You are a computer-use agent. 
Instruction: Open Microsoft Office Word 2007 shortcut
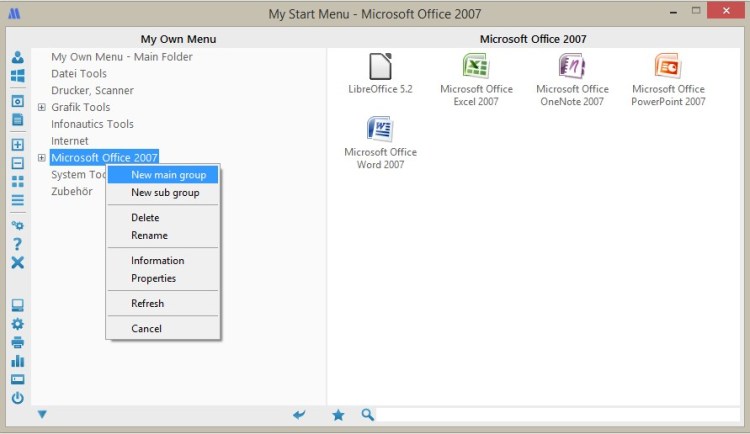coord(380,143)
